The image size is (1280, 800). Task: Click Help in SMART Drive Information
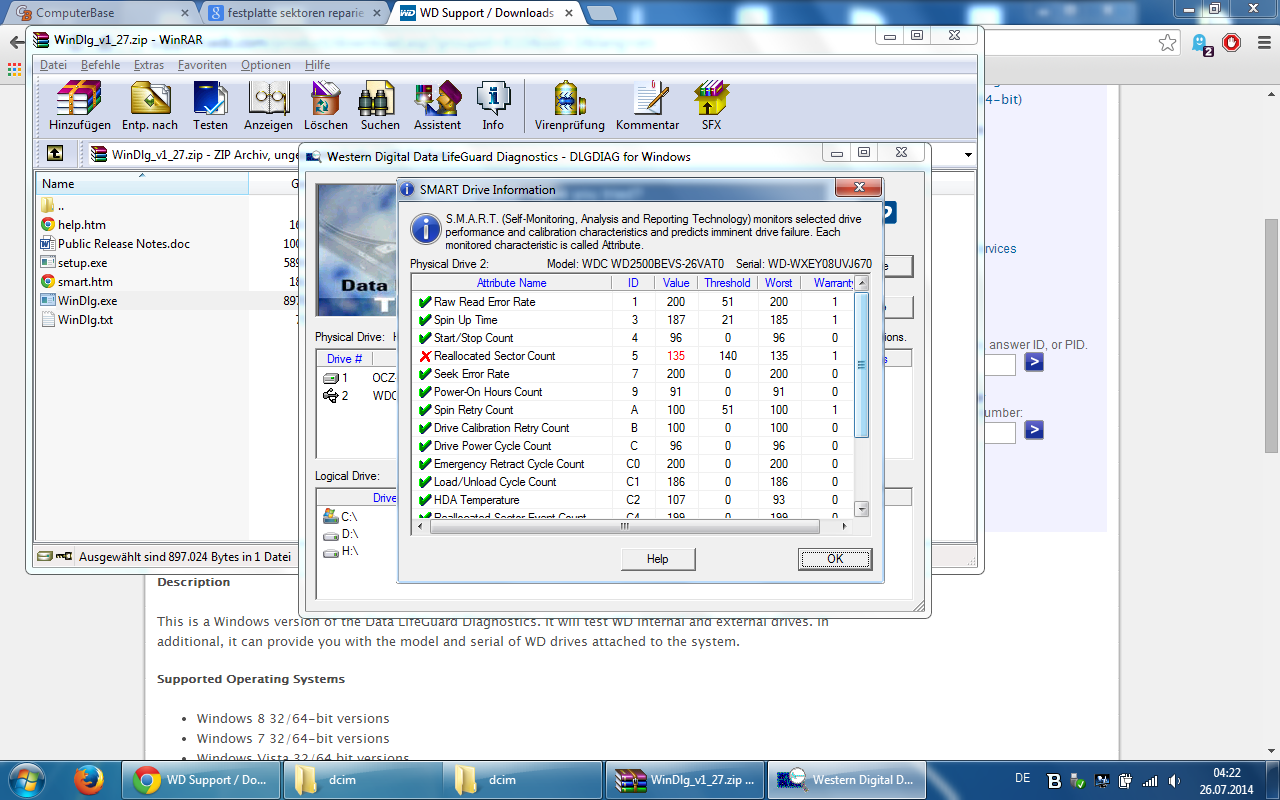(x=657, y=559)
